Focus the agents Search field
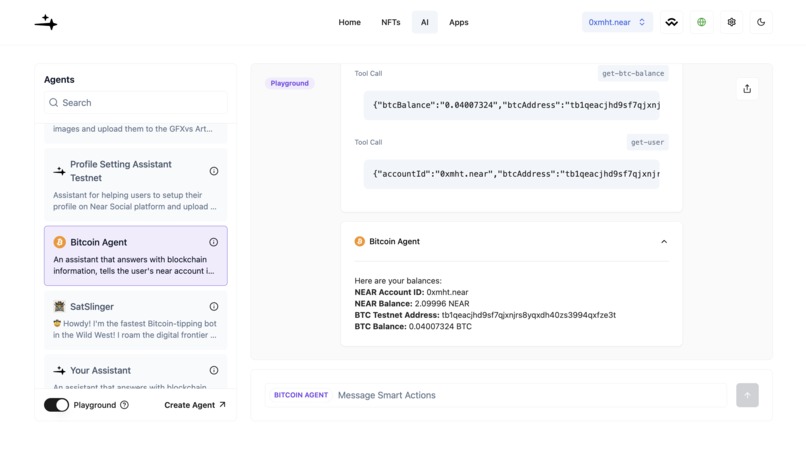Viewport: 806px width, 451px height. click(x=136, y=103)
